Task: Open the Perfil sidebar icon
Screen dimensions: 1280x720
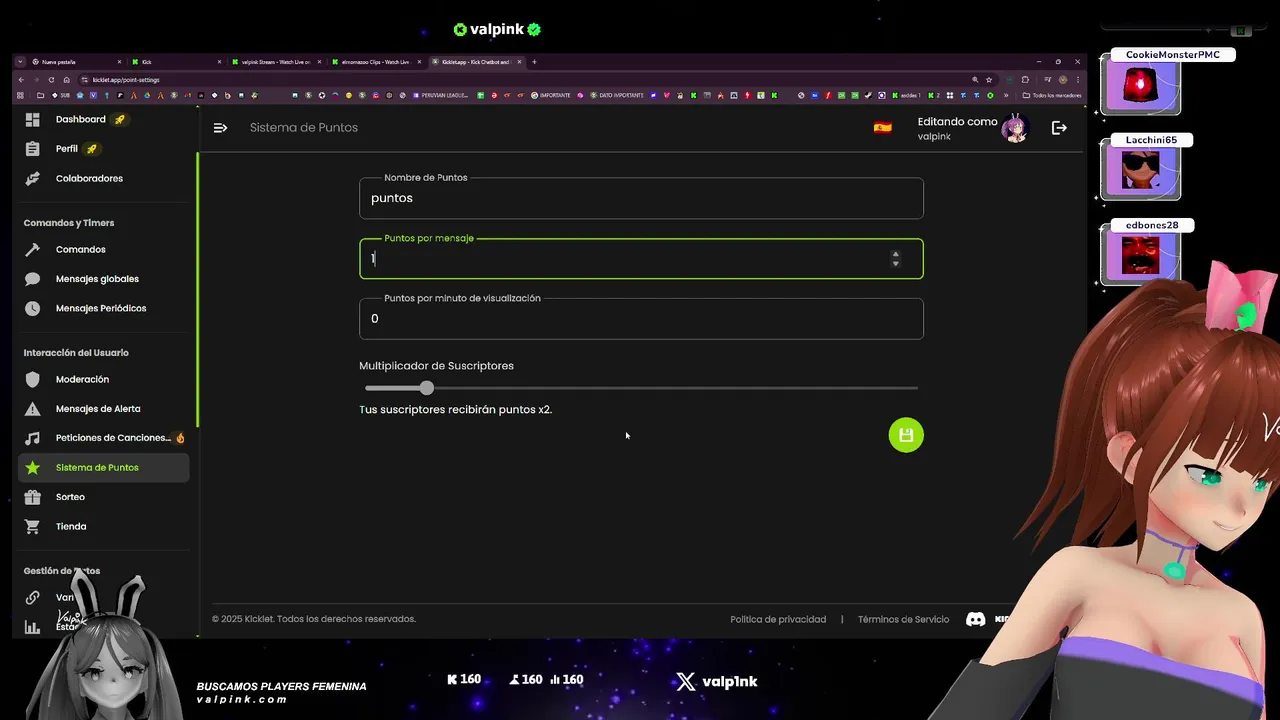Action: click(x=33, y=148)
